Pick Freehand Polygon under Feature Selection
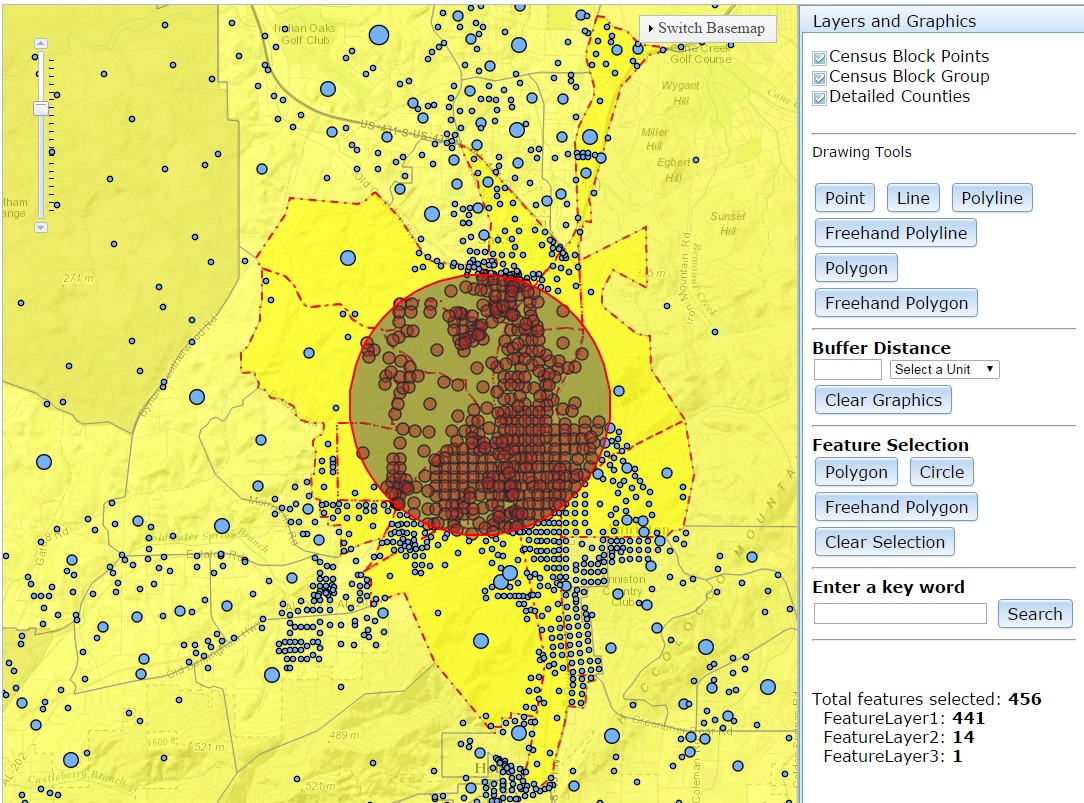Viewport: 1084px width, 803px height. pyautogui.click(x=896, y=507)
